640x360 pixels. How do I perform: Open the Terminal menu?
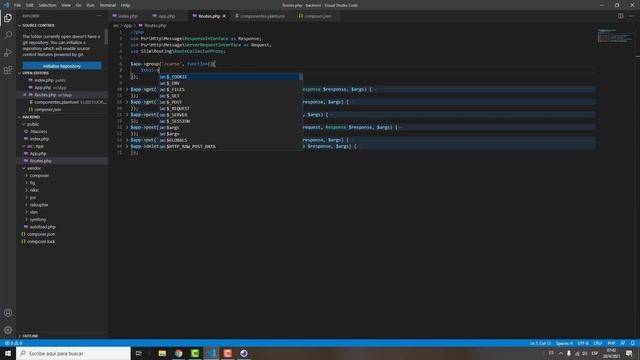tap(108, 5)
